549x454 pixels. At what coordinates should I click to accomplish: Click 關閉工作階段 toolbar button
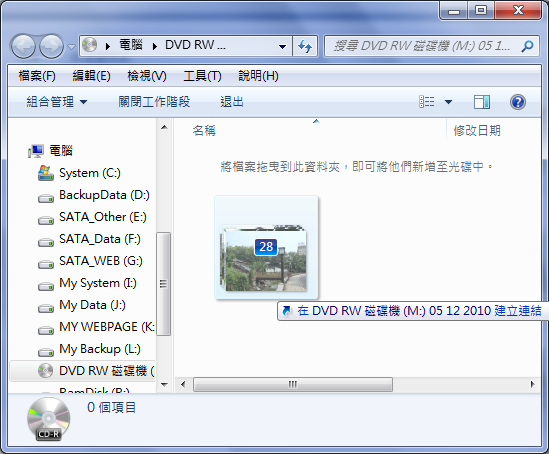tap(154, 102)
